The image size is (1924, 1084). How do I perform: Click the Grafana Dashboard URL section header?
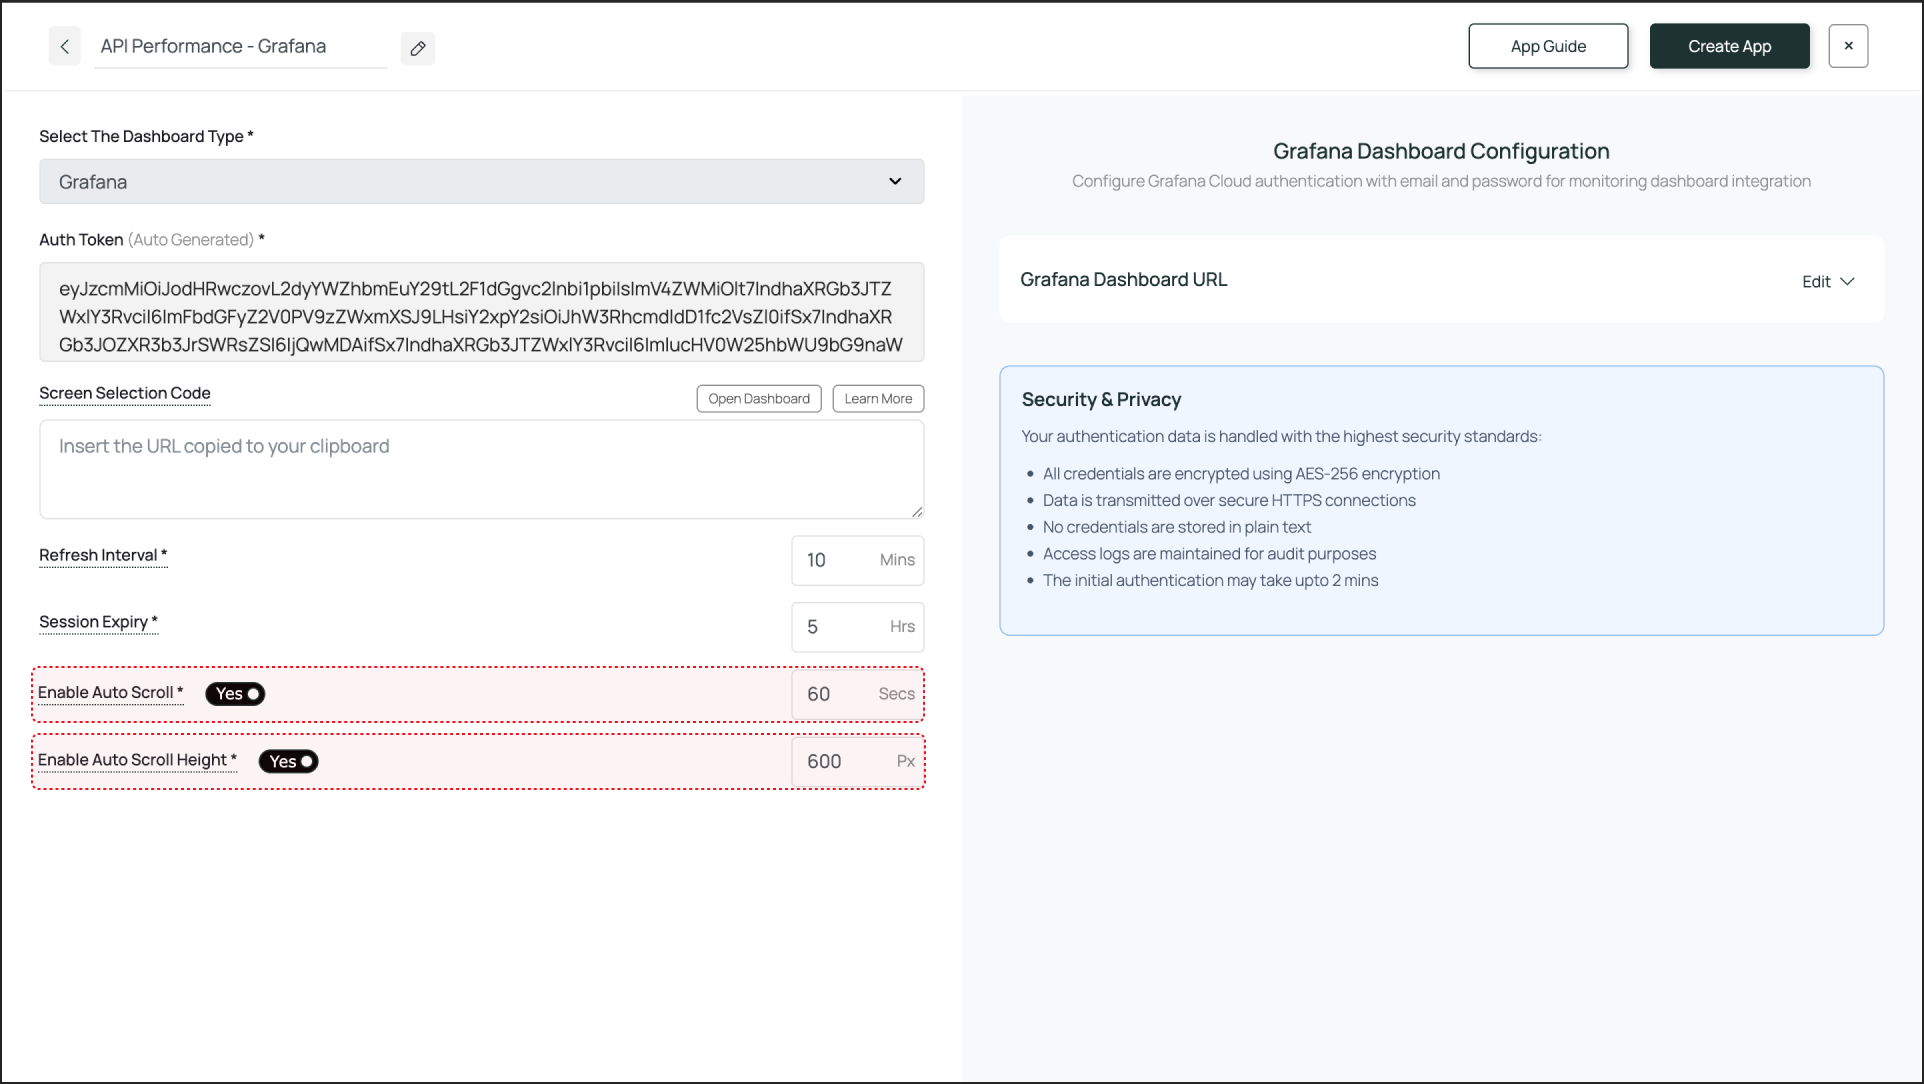[1124, 280]
